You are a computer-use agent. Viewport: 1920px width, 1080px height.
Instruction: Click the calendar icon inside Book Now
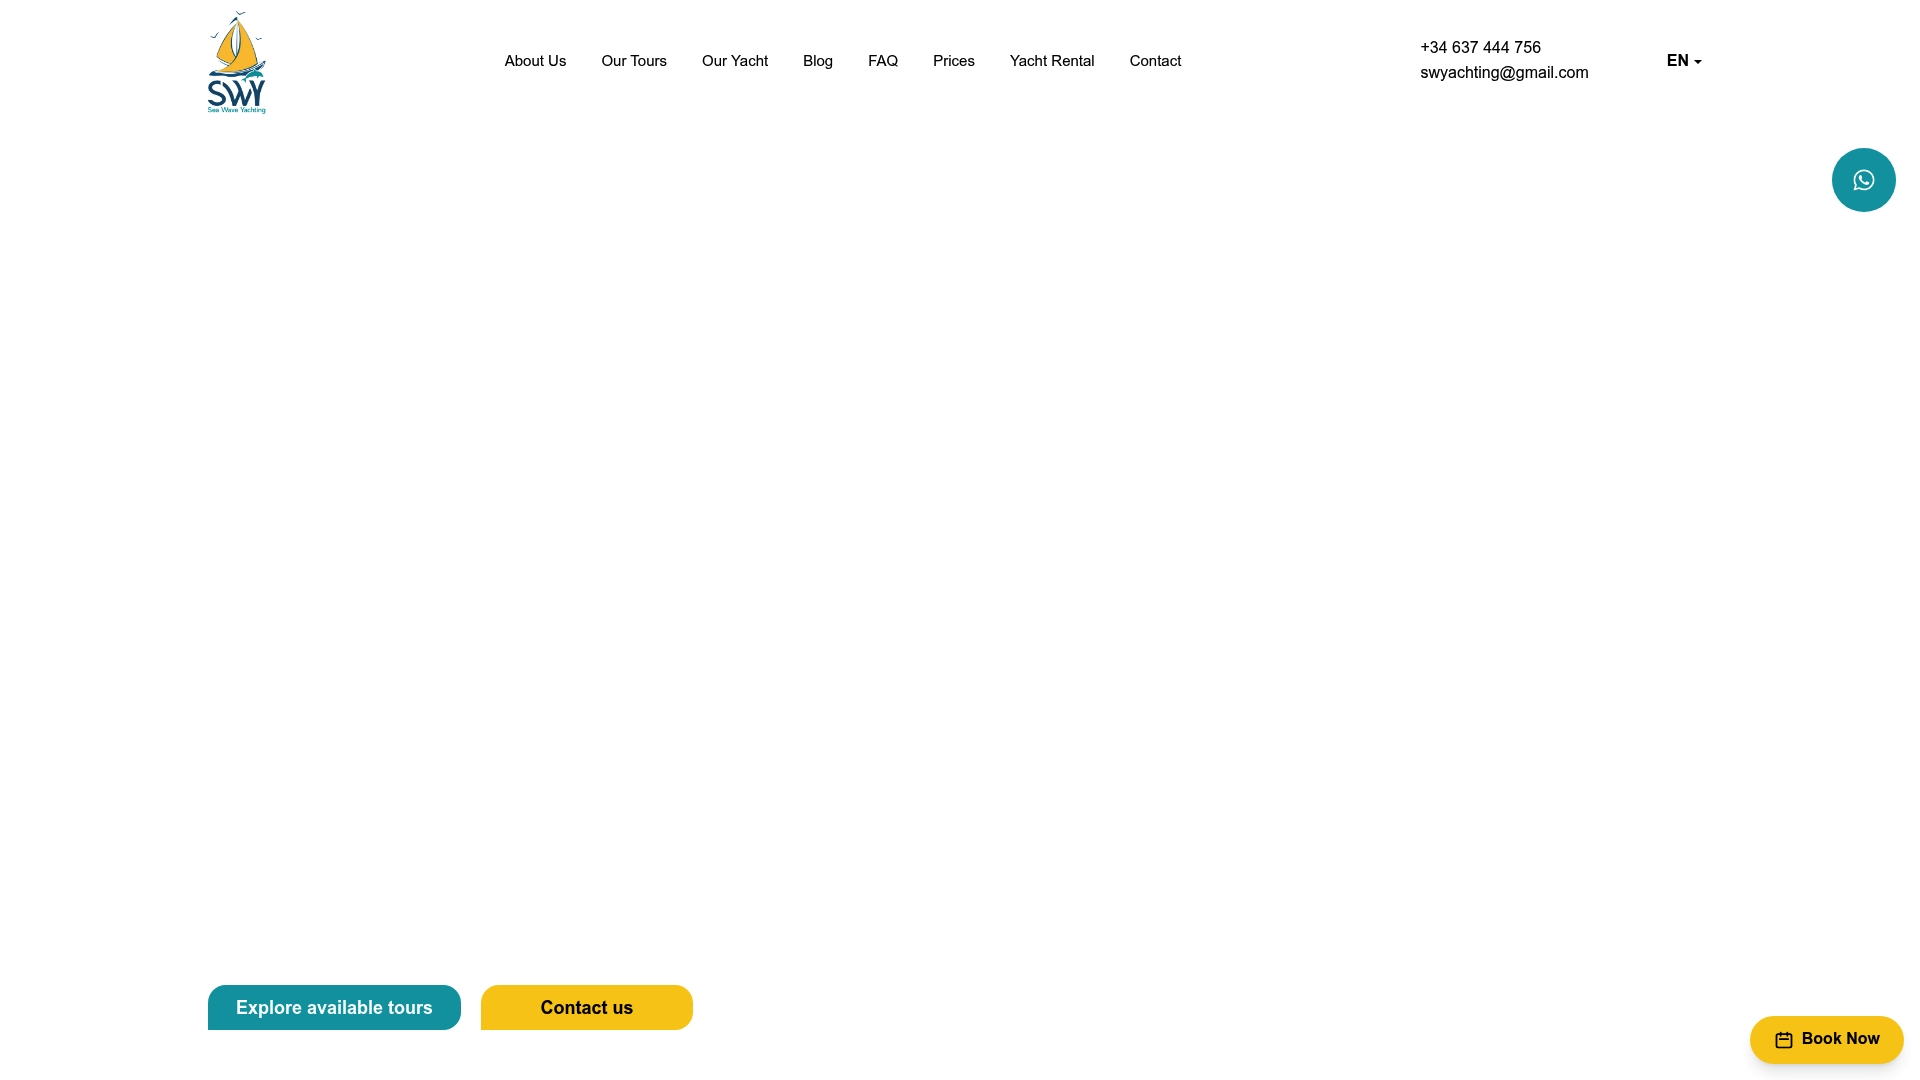pyautogui.click(x=1785, y=1039)
